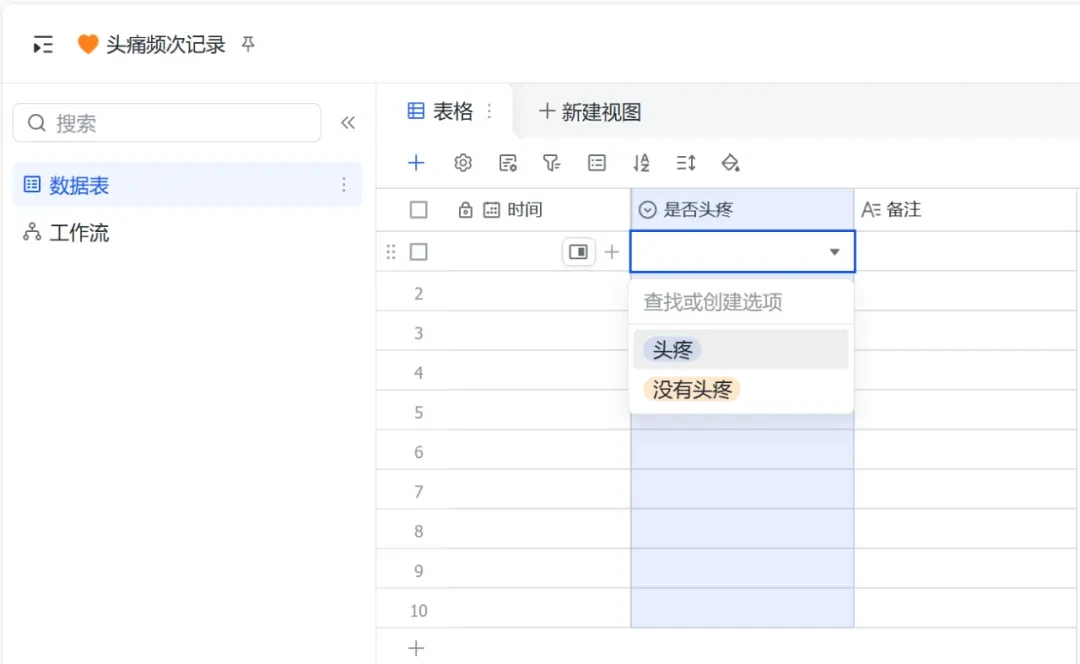The height and width of the screenshot is (664, 1080).
Task: Open the row height icon in the toolbar
Action: click(x=686, y=163)
